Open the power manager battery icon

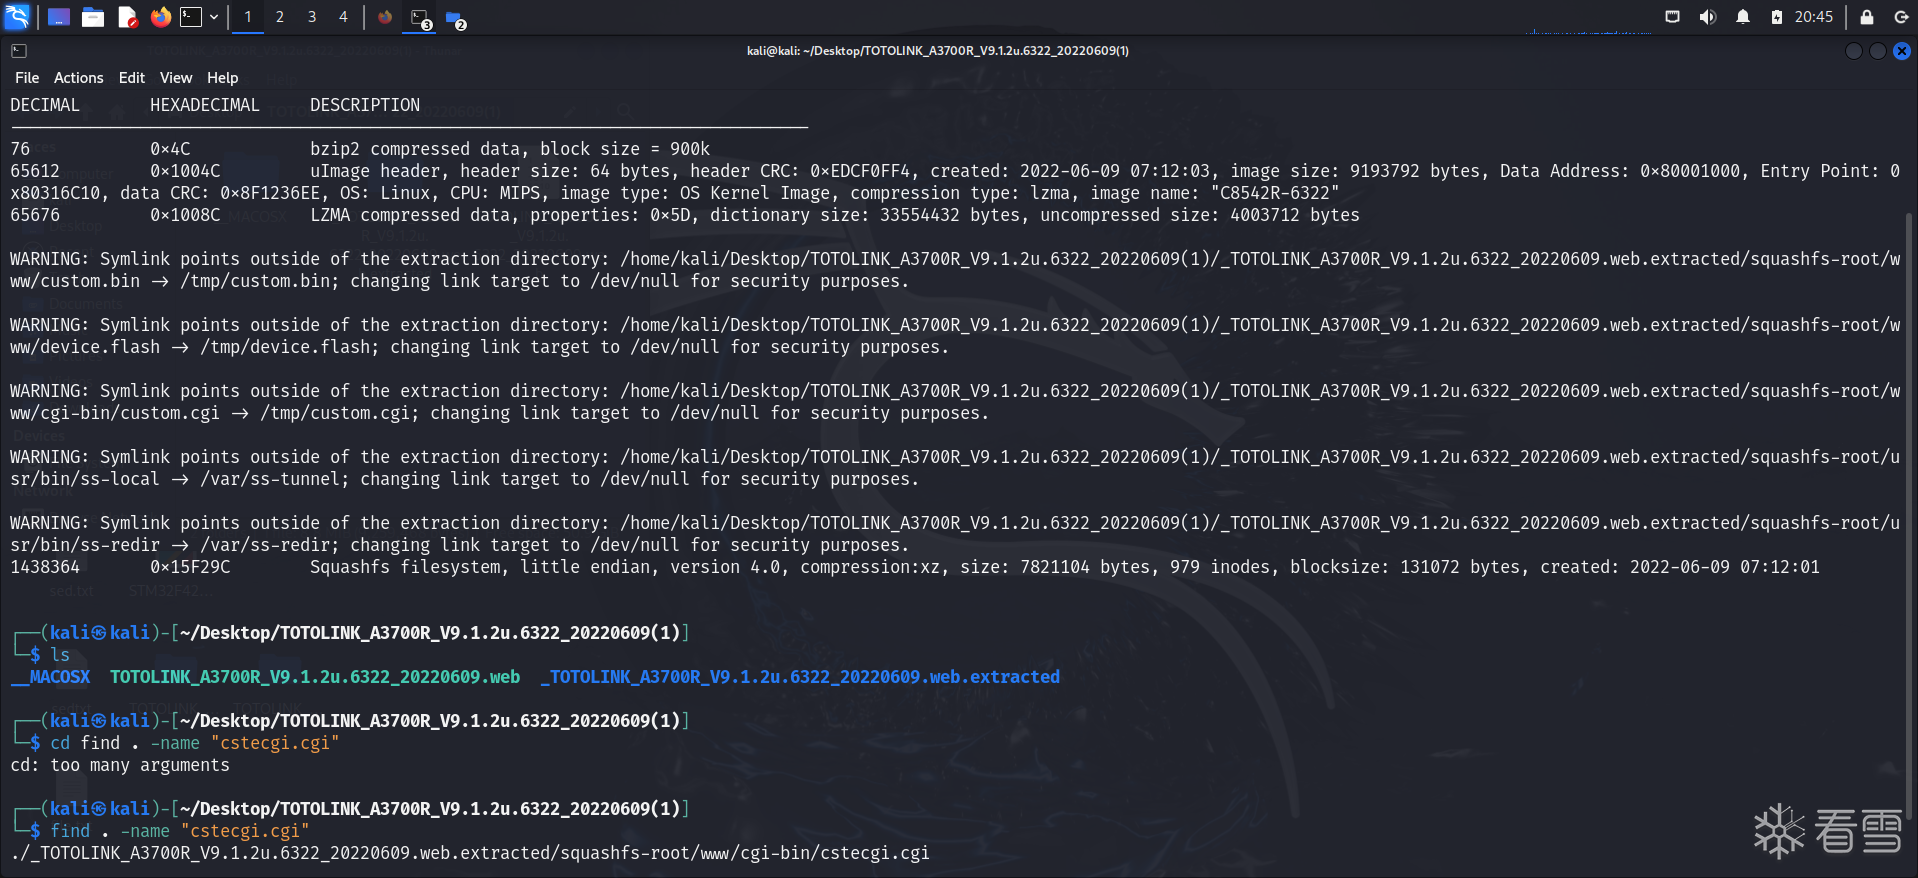(1776, 17)
